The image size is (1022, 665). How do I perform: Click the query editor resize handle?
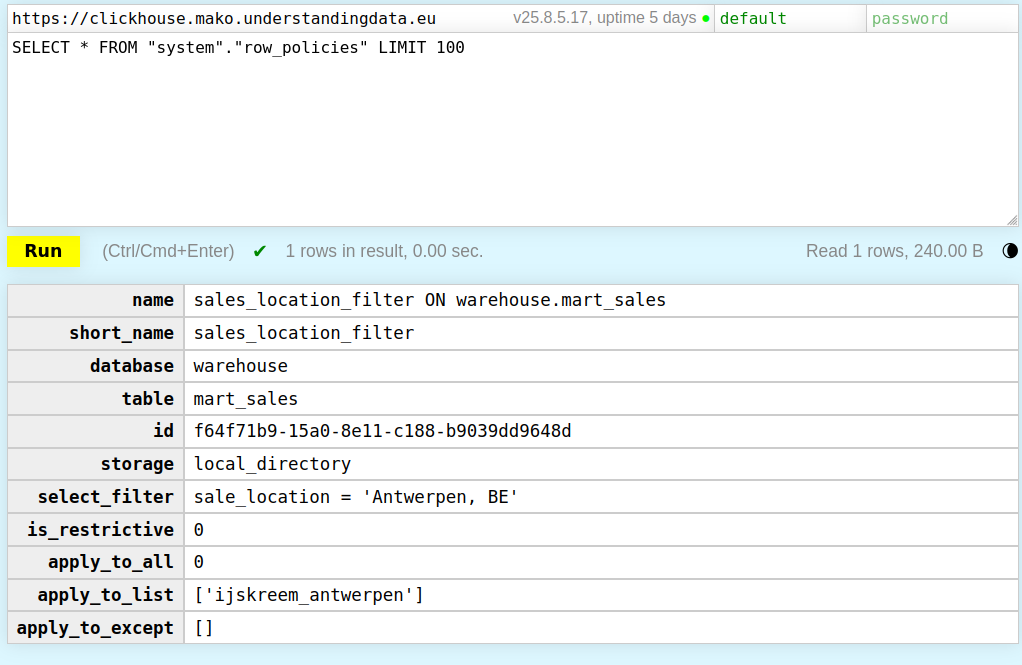click(x=1011, y=219)
